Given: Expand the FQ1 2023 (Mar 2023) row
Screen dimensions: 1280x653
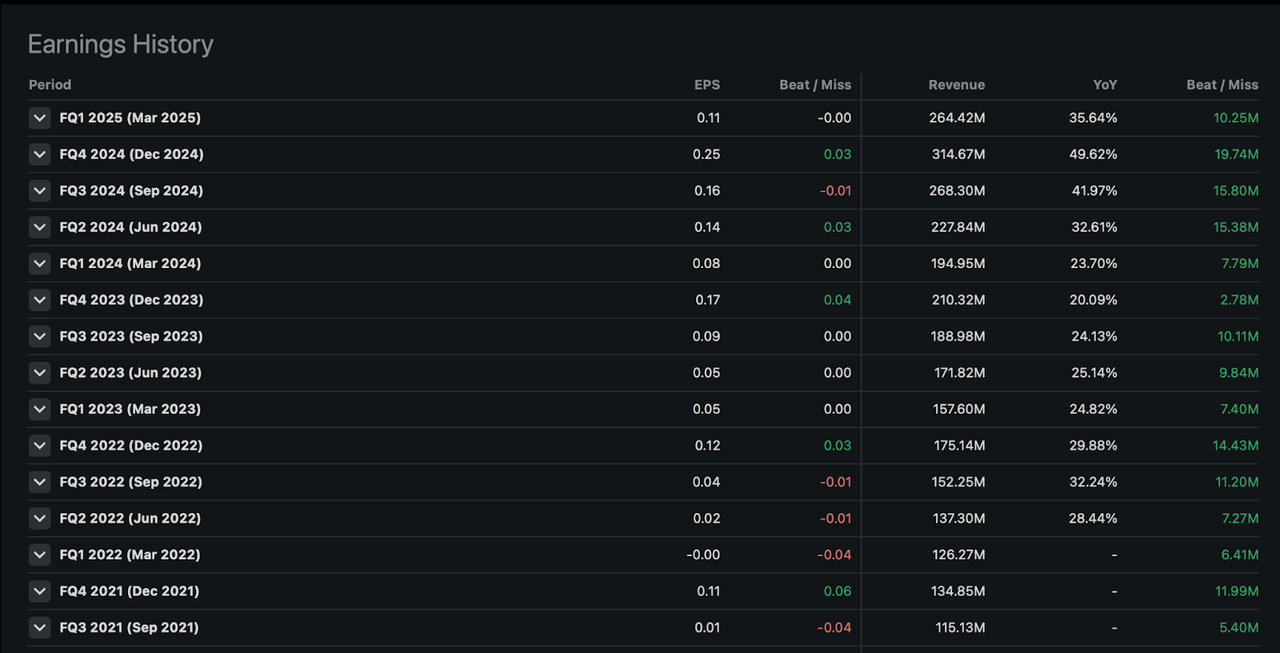Looking at the screenshot, I should pyautogui.click(x=40, y=409).
